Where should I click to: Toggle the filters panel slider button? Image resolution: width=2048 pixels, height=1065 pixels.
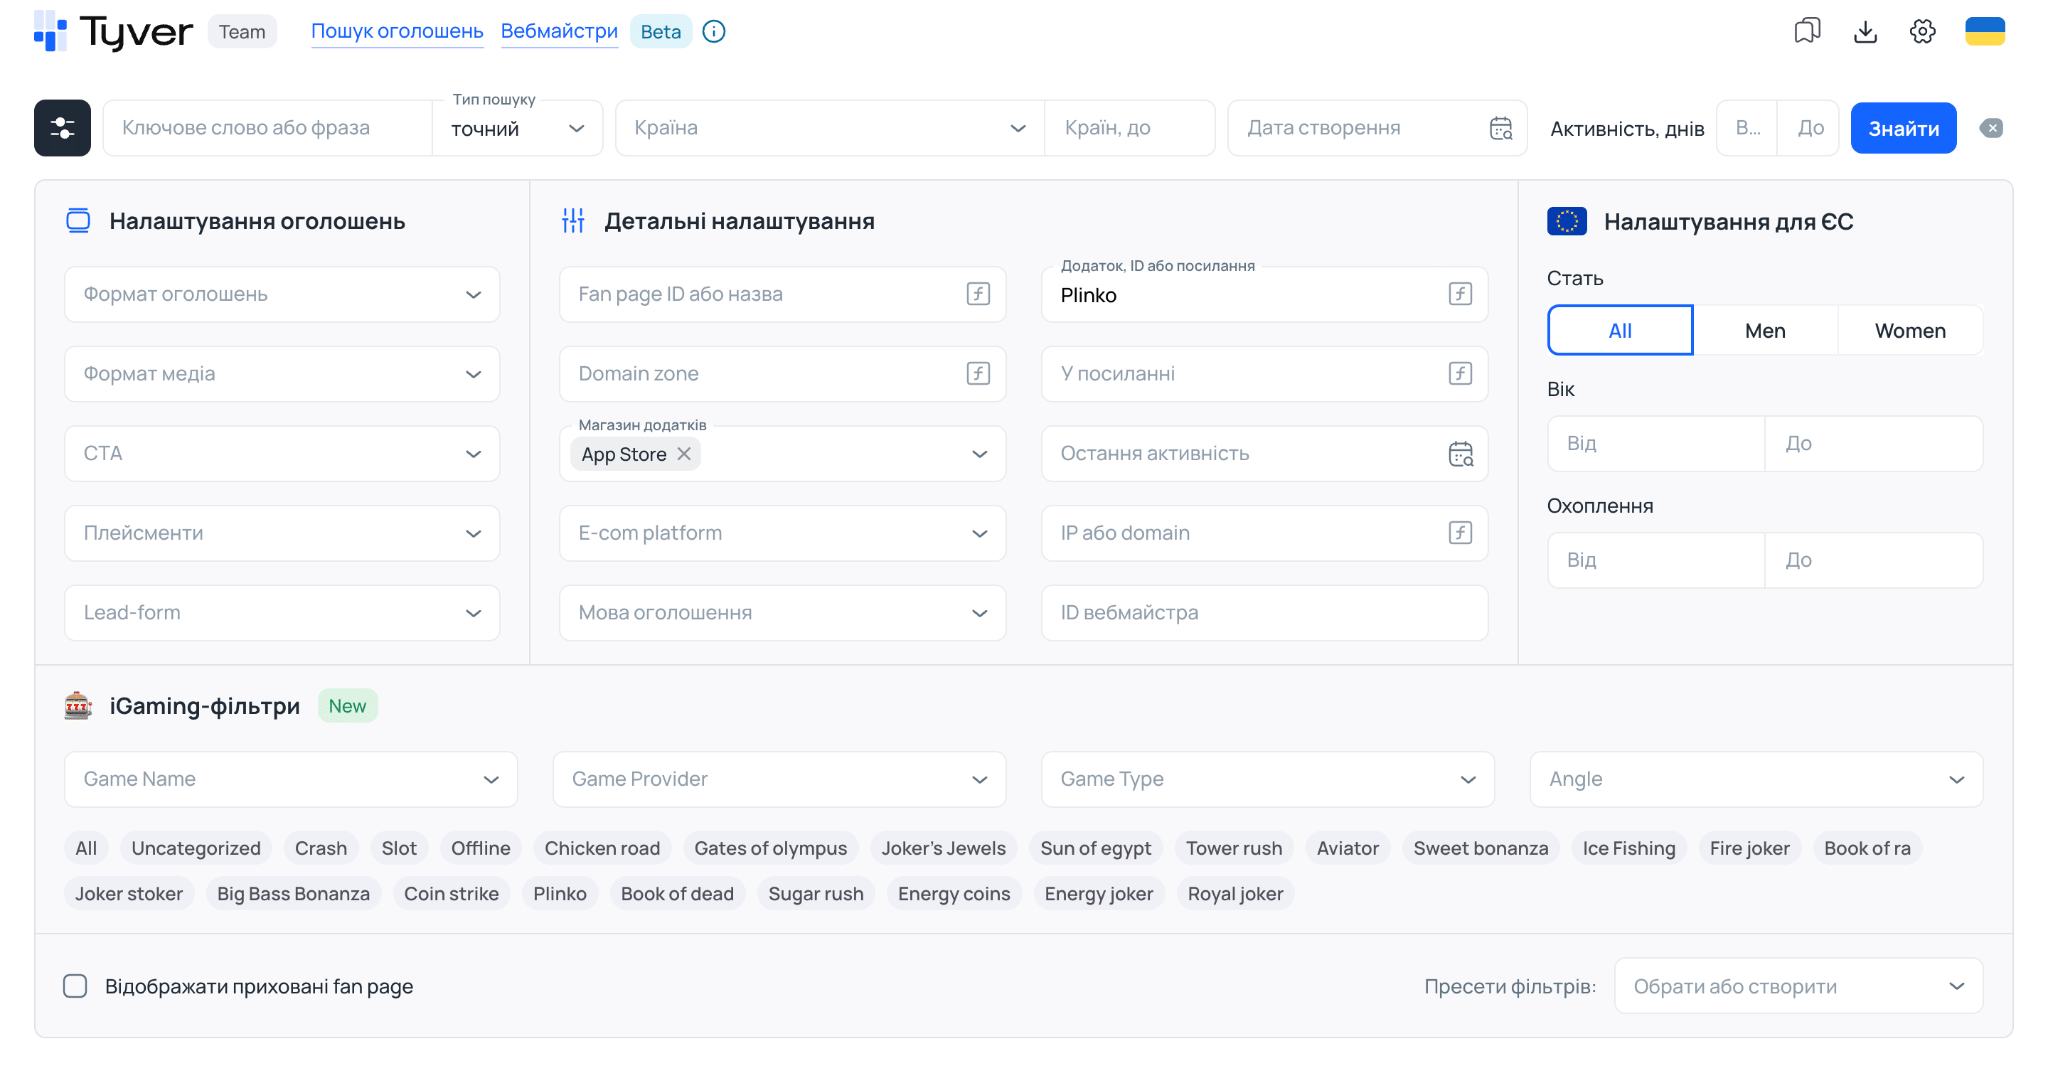pos(62,128)
